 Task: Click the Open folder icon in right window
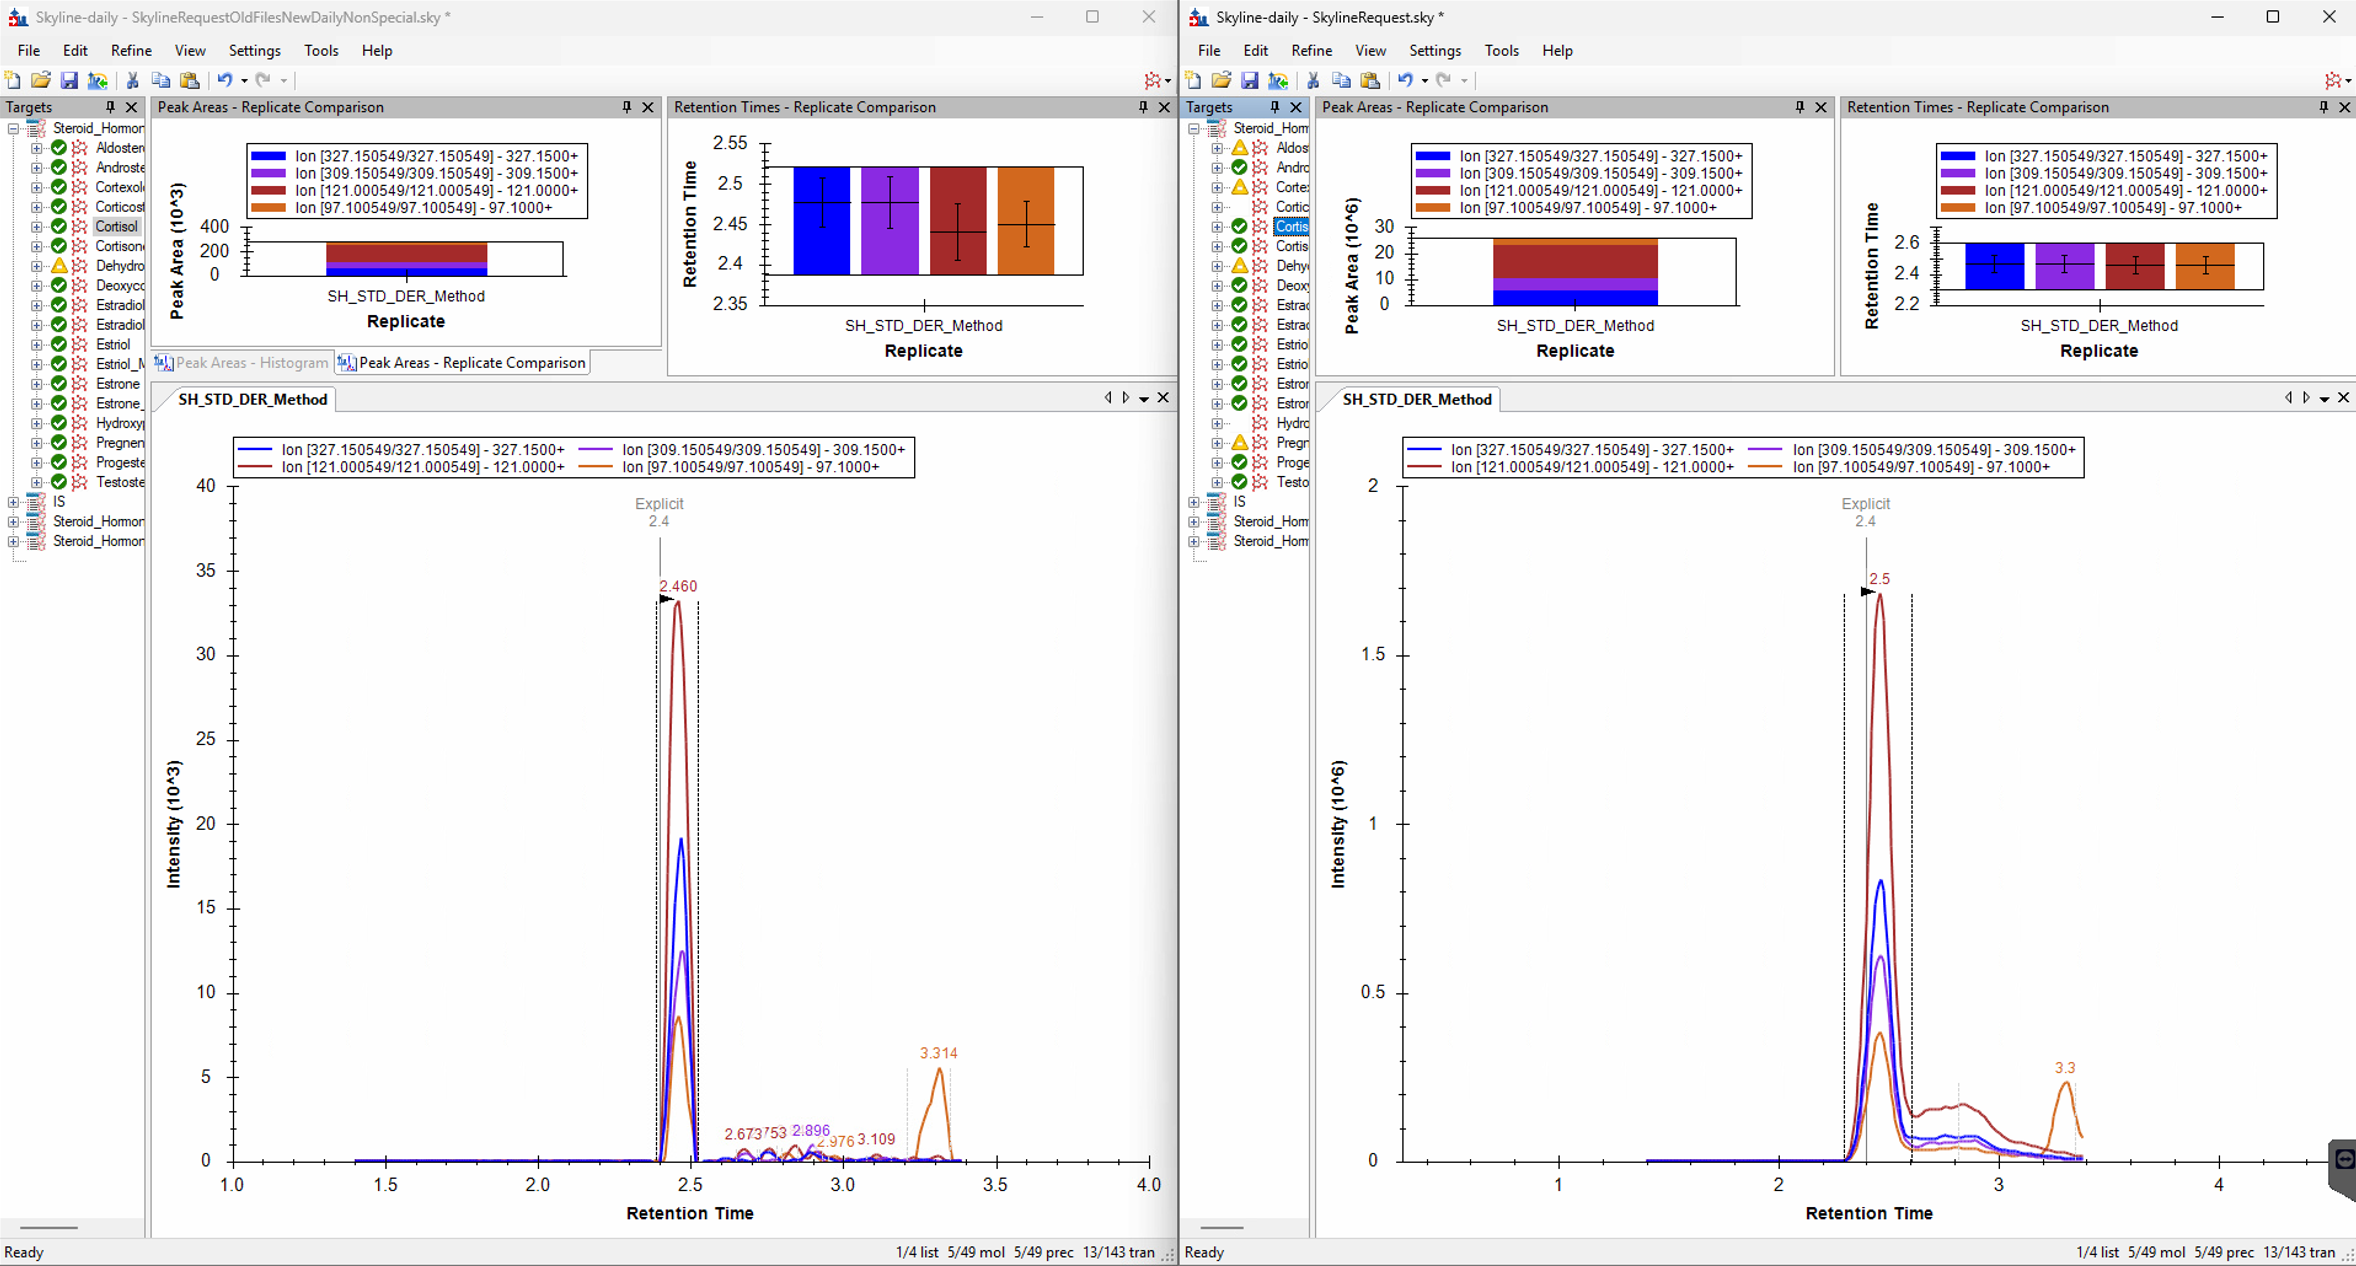(1221, 80)
